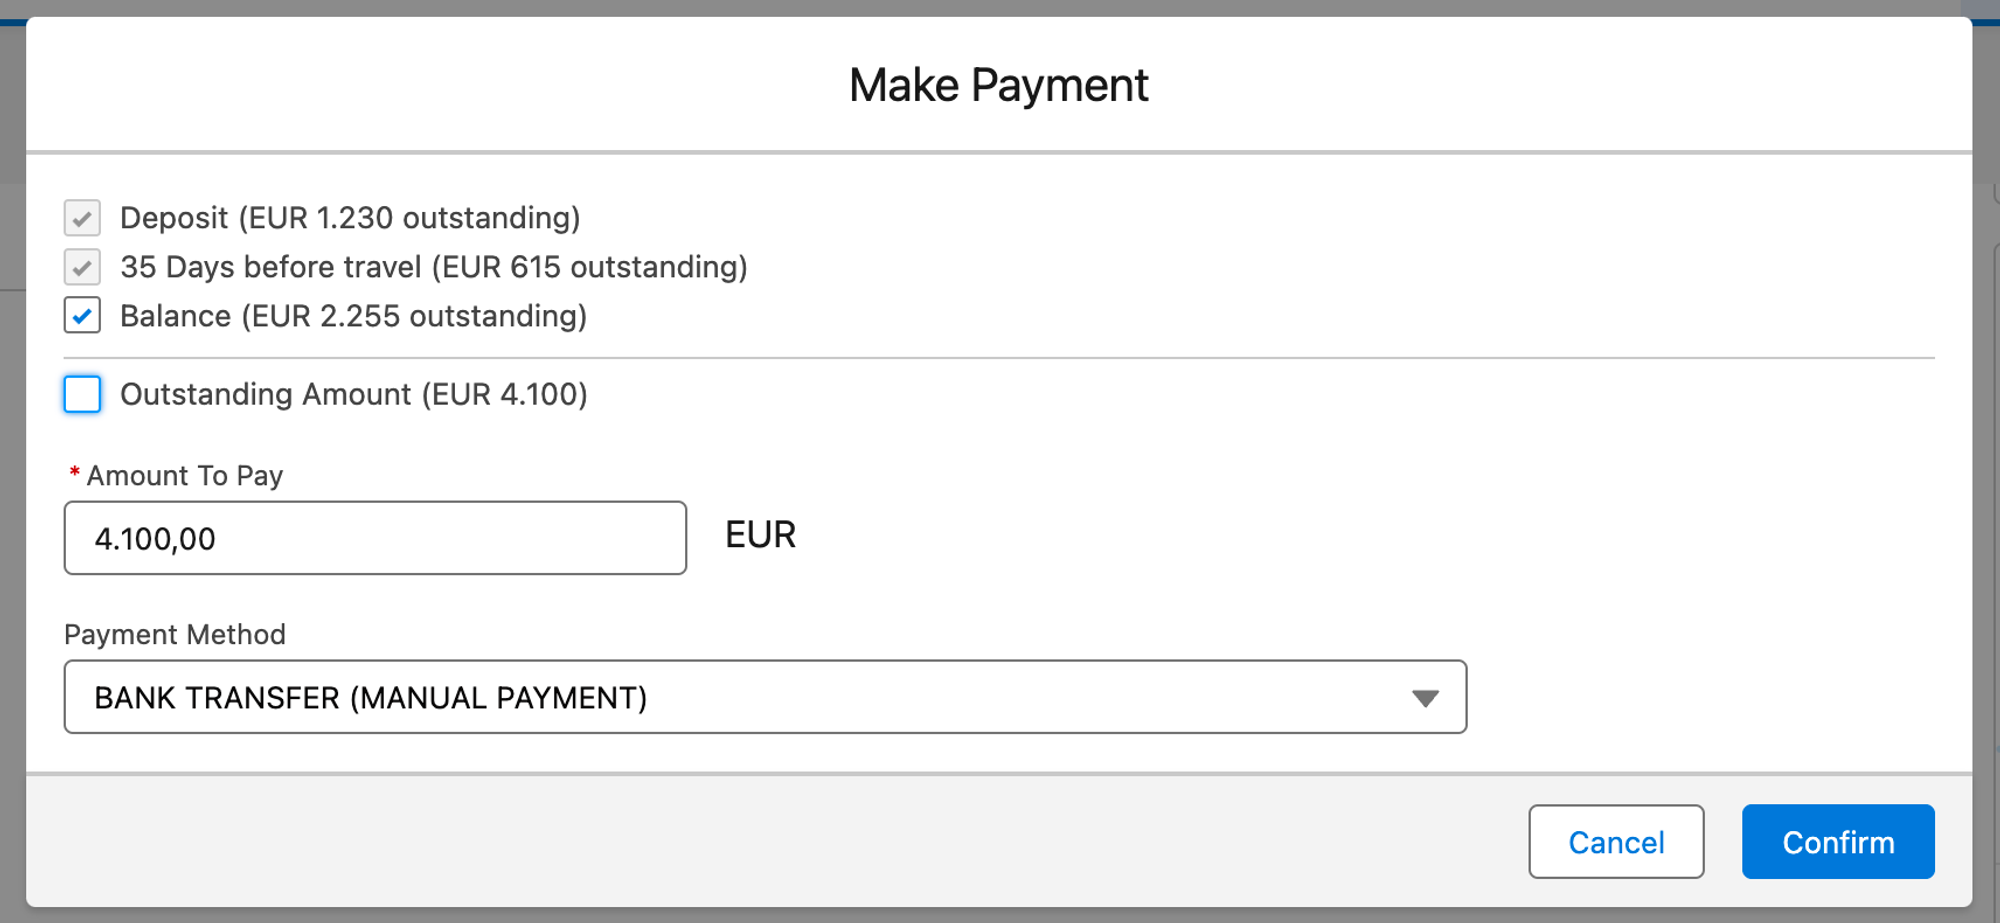Click the "Outstanding Amount (EUR 4.100)" label
2000x923 pixels.
pyautogui.click(x=353, y=394)
